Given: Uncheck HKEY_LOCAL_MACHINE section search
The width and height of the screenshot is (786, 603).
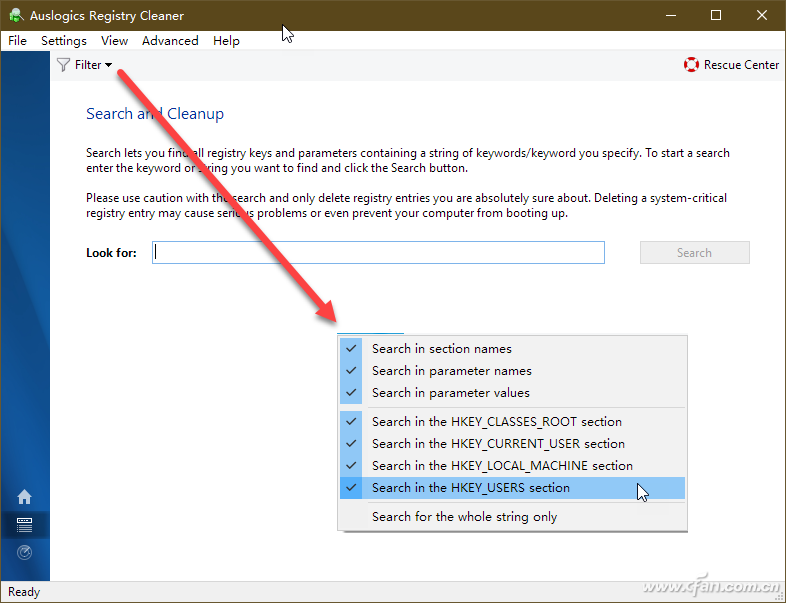Looking at the screenshot, I should [512, 466].
